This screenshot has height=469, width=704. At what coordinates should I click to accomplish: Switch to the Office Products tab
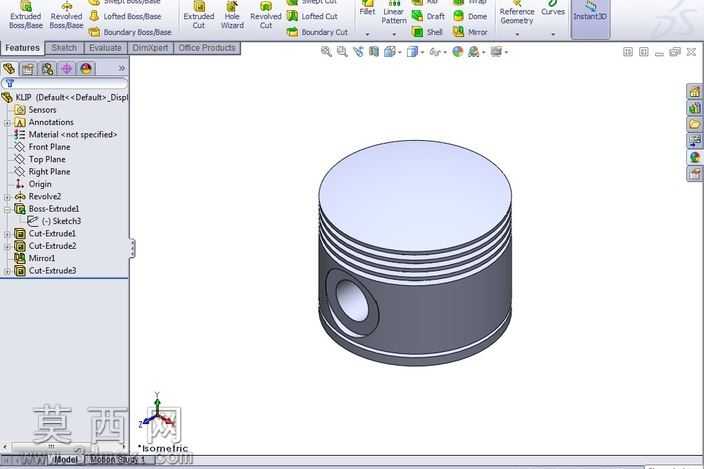pyautogui.click(x=207, y=48)
